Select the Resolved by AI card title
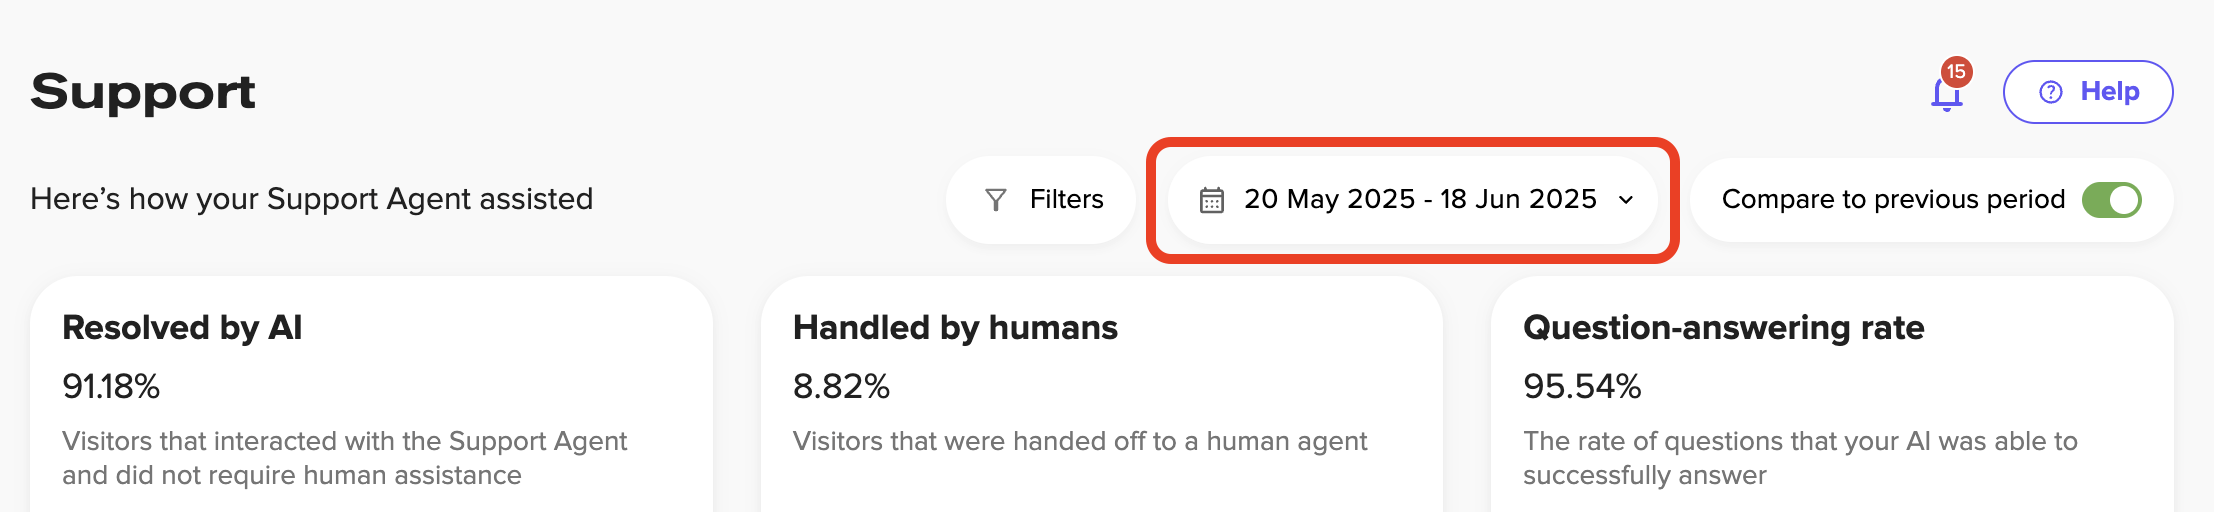Screen dimensions: 2214x512 pyautogui.click(x=182, y=328)
